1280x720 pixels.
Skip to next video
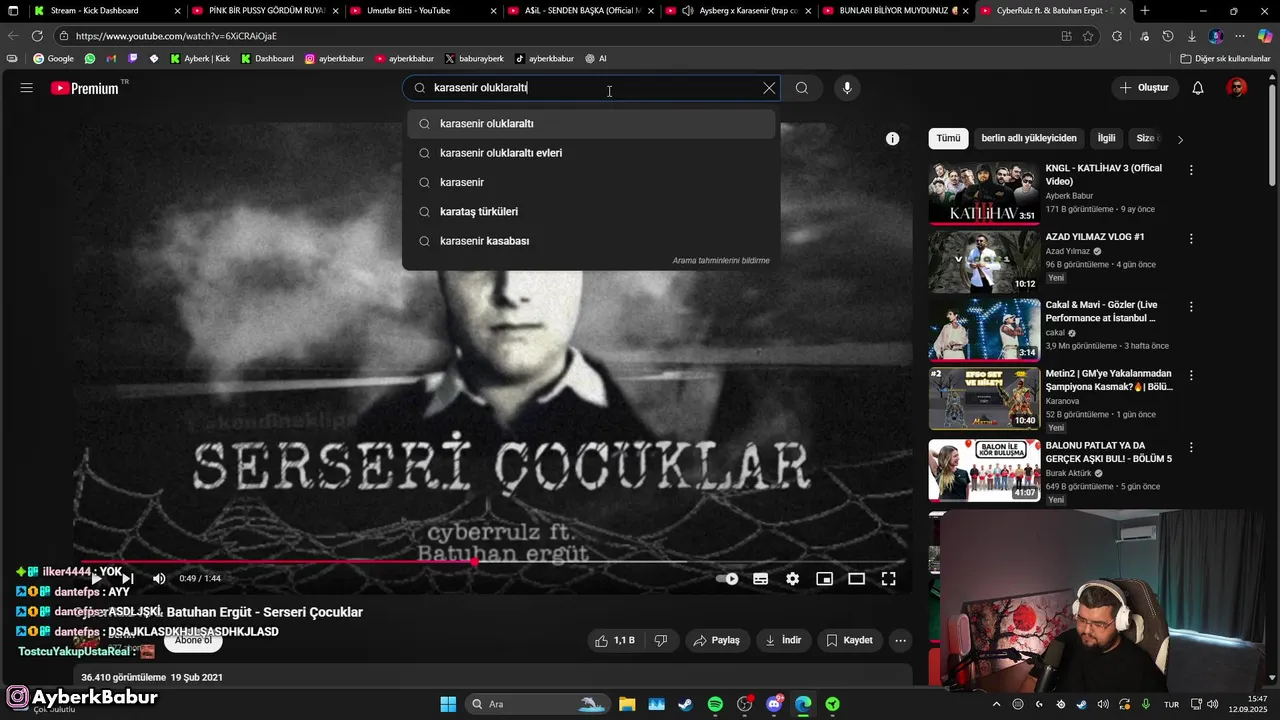[128, 578]
